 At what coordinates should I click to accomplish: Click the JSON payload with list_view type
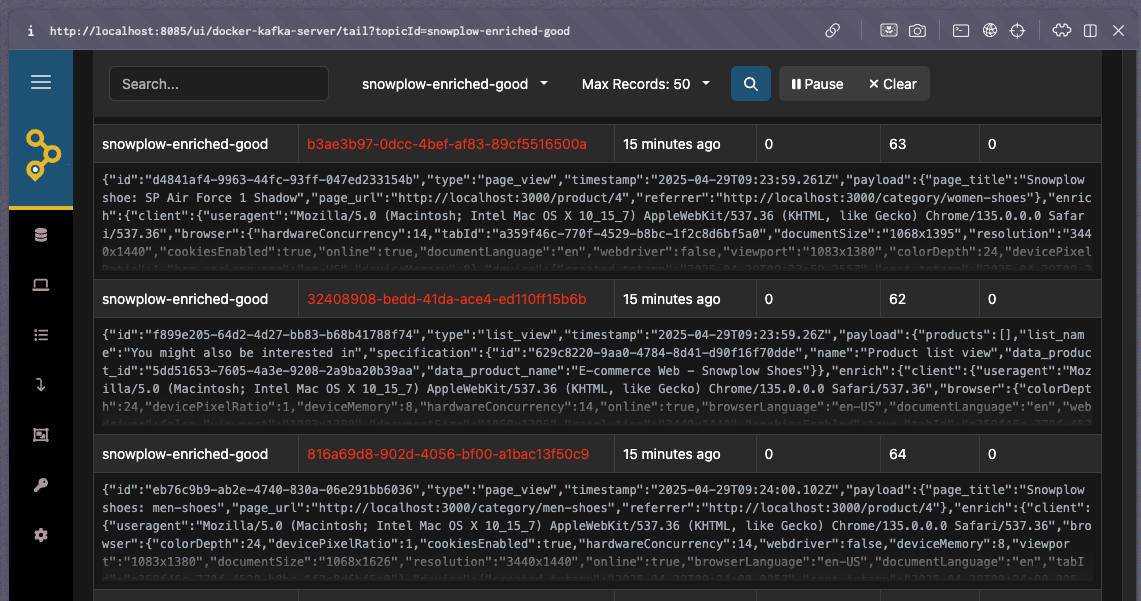tap(597, 376)
